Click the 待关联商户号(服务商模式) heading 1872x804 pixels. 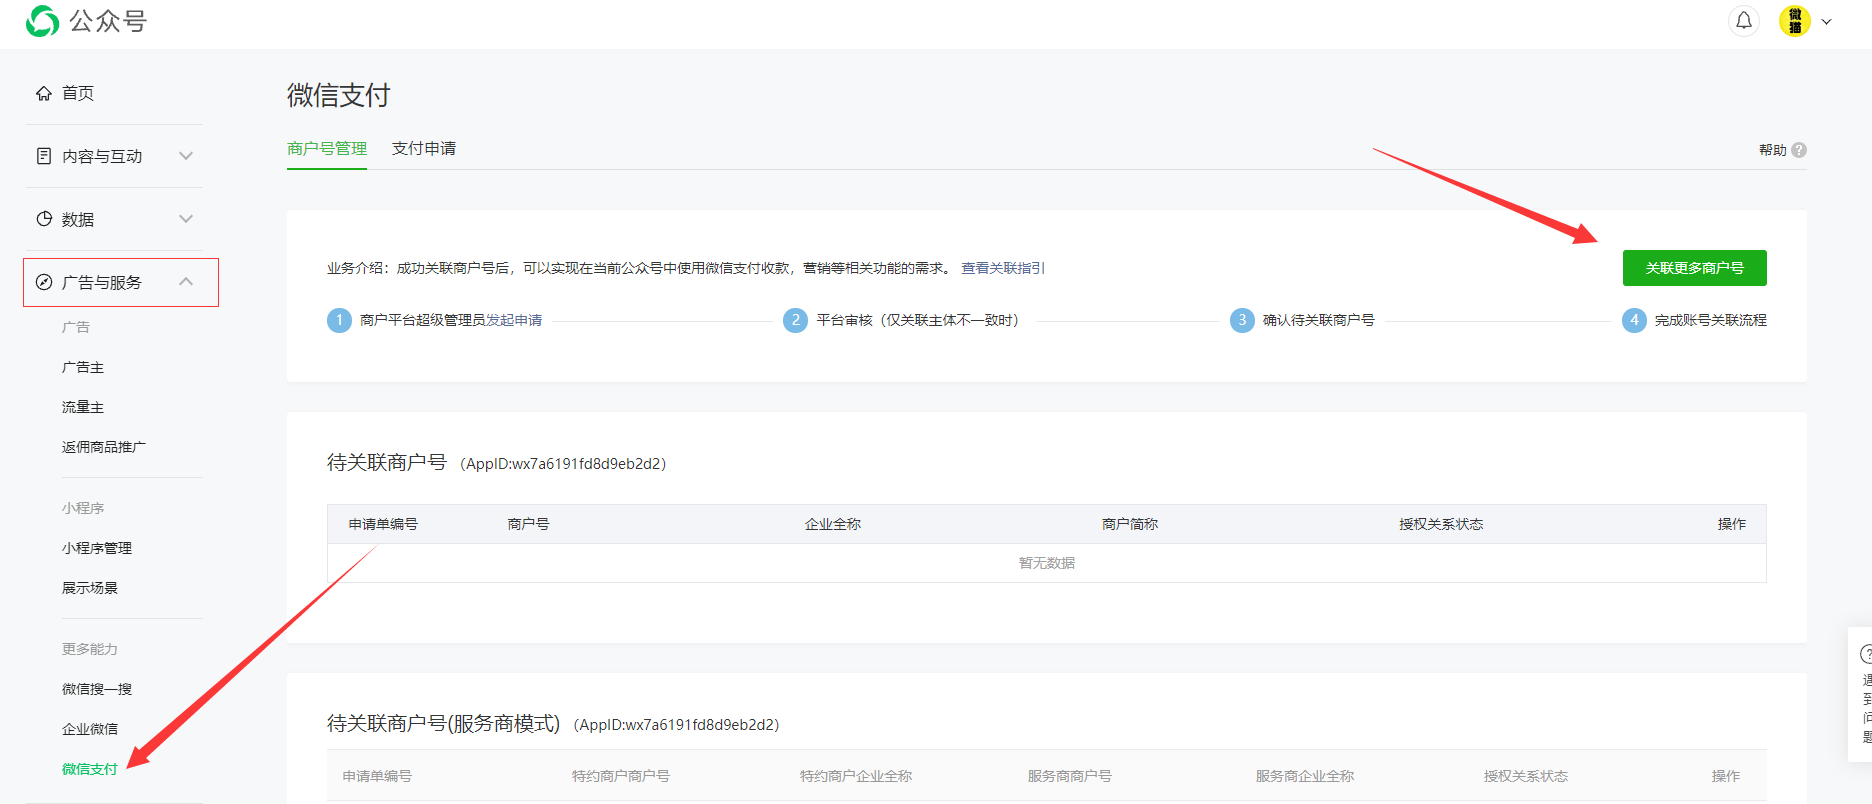click(x=443, y=723)
